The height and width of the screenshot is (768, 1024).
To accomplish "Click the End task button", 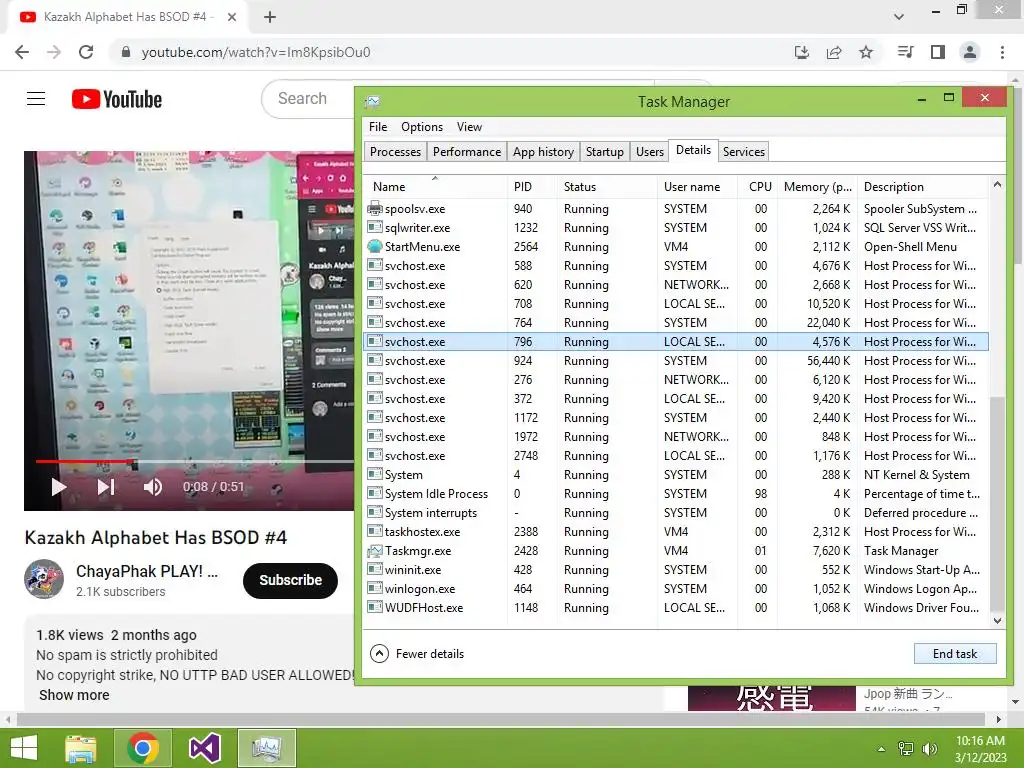I will 955,654.
